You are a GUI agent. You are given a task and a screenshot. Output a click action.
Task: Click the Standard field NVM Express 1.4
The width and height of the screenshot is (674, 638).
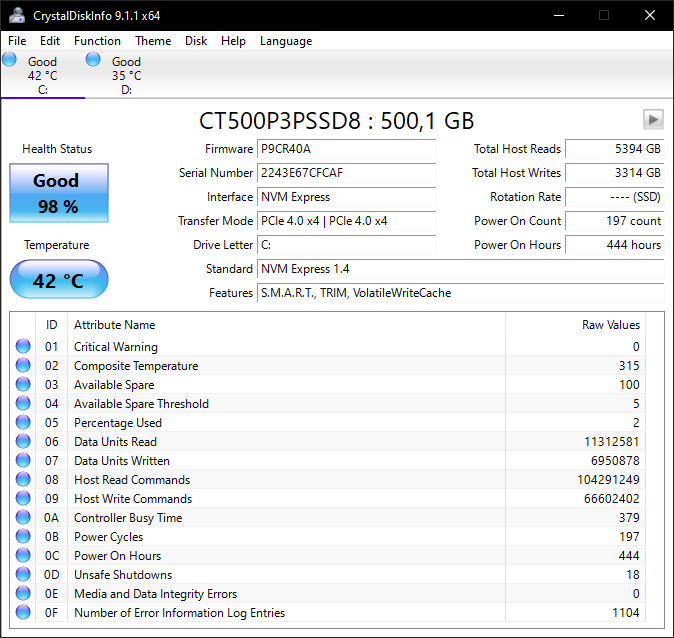[x=461, y=269]
